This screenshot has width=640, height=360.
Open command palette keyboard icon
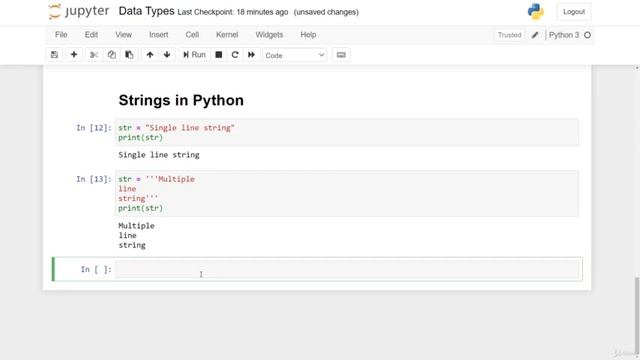click(x=341, y=55)
